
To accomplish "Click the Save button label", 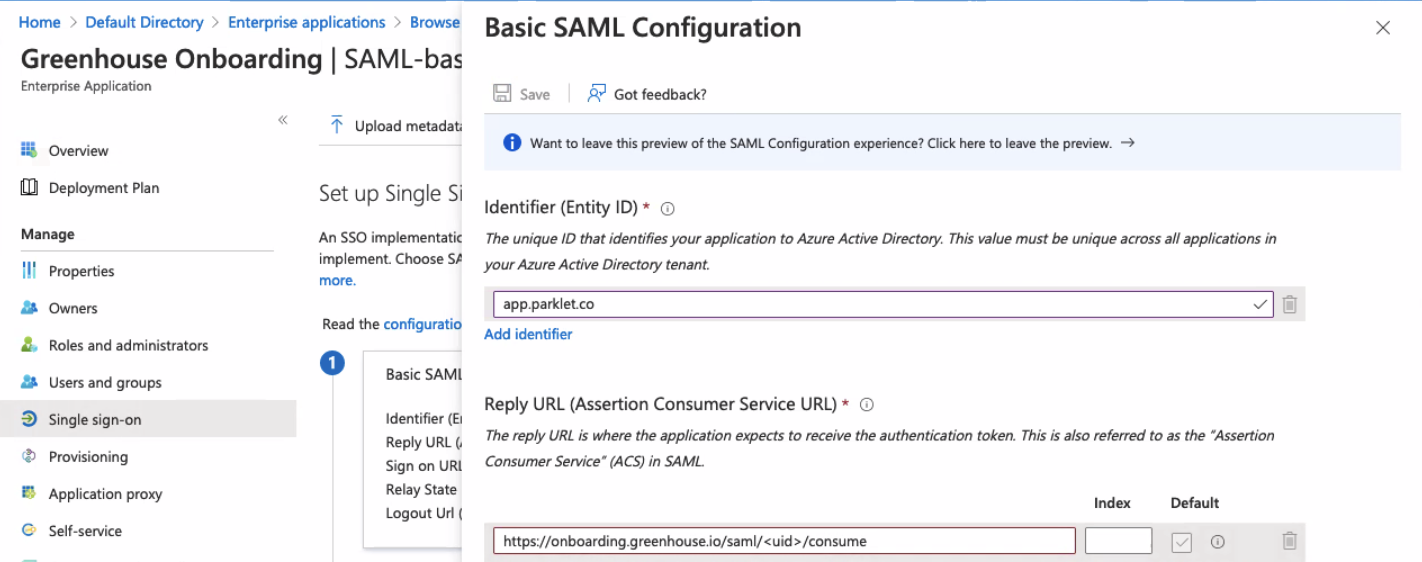I will point(535,94).
